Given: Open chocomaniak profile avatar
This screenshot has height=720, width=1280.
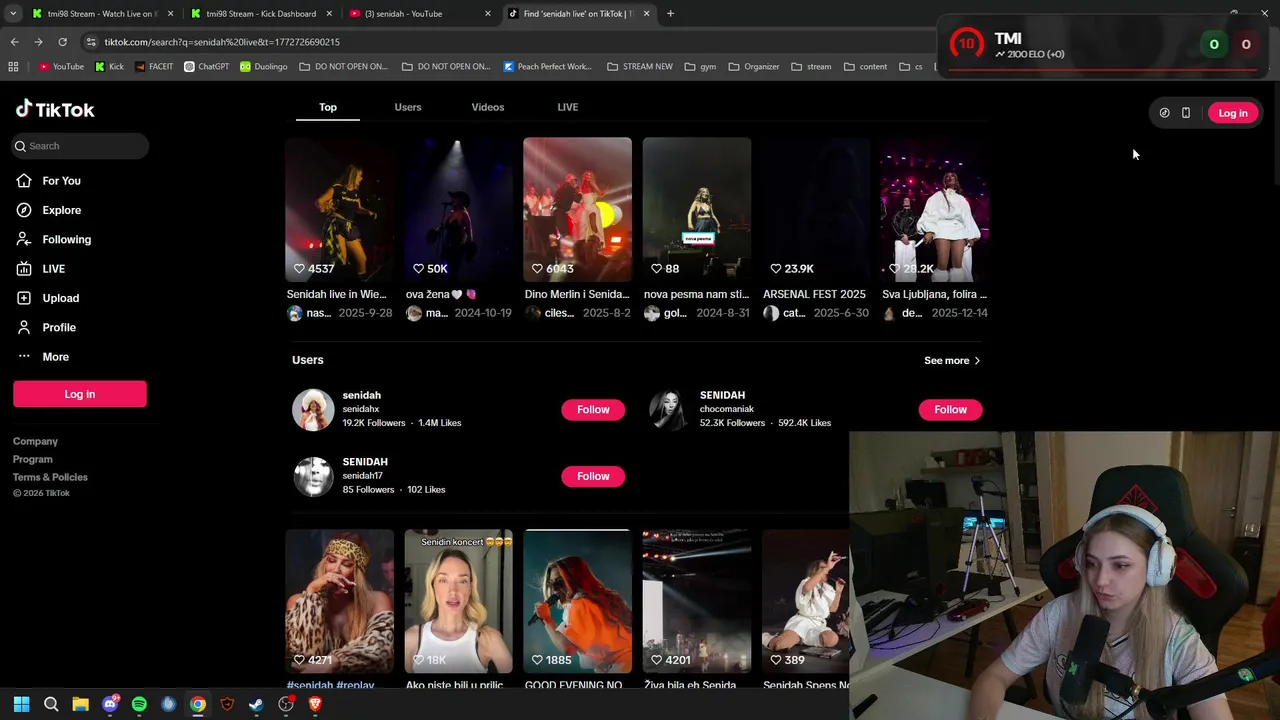Looking at the screenshot, I should coord(670,410).
